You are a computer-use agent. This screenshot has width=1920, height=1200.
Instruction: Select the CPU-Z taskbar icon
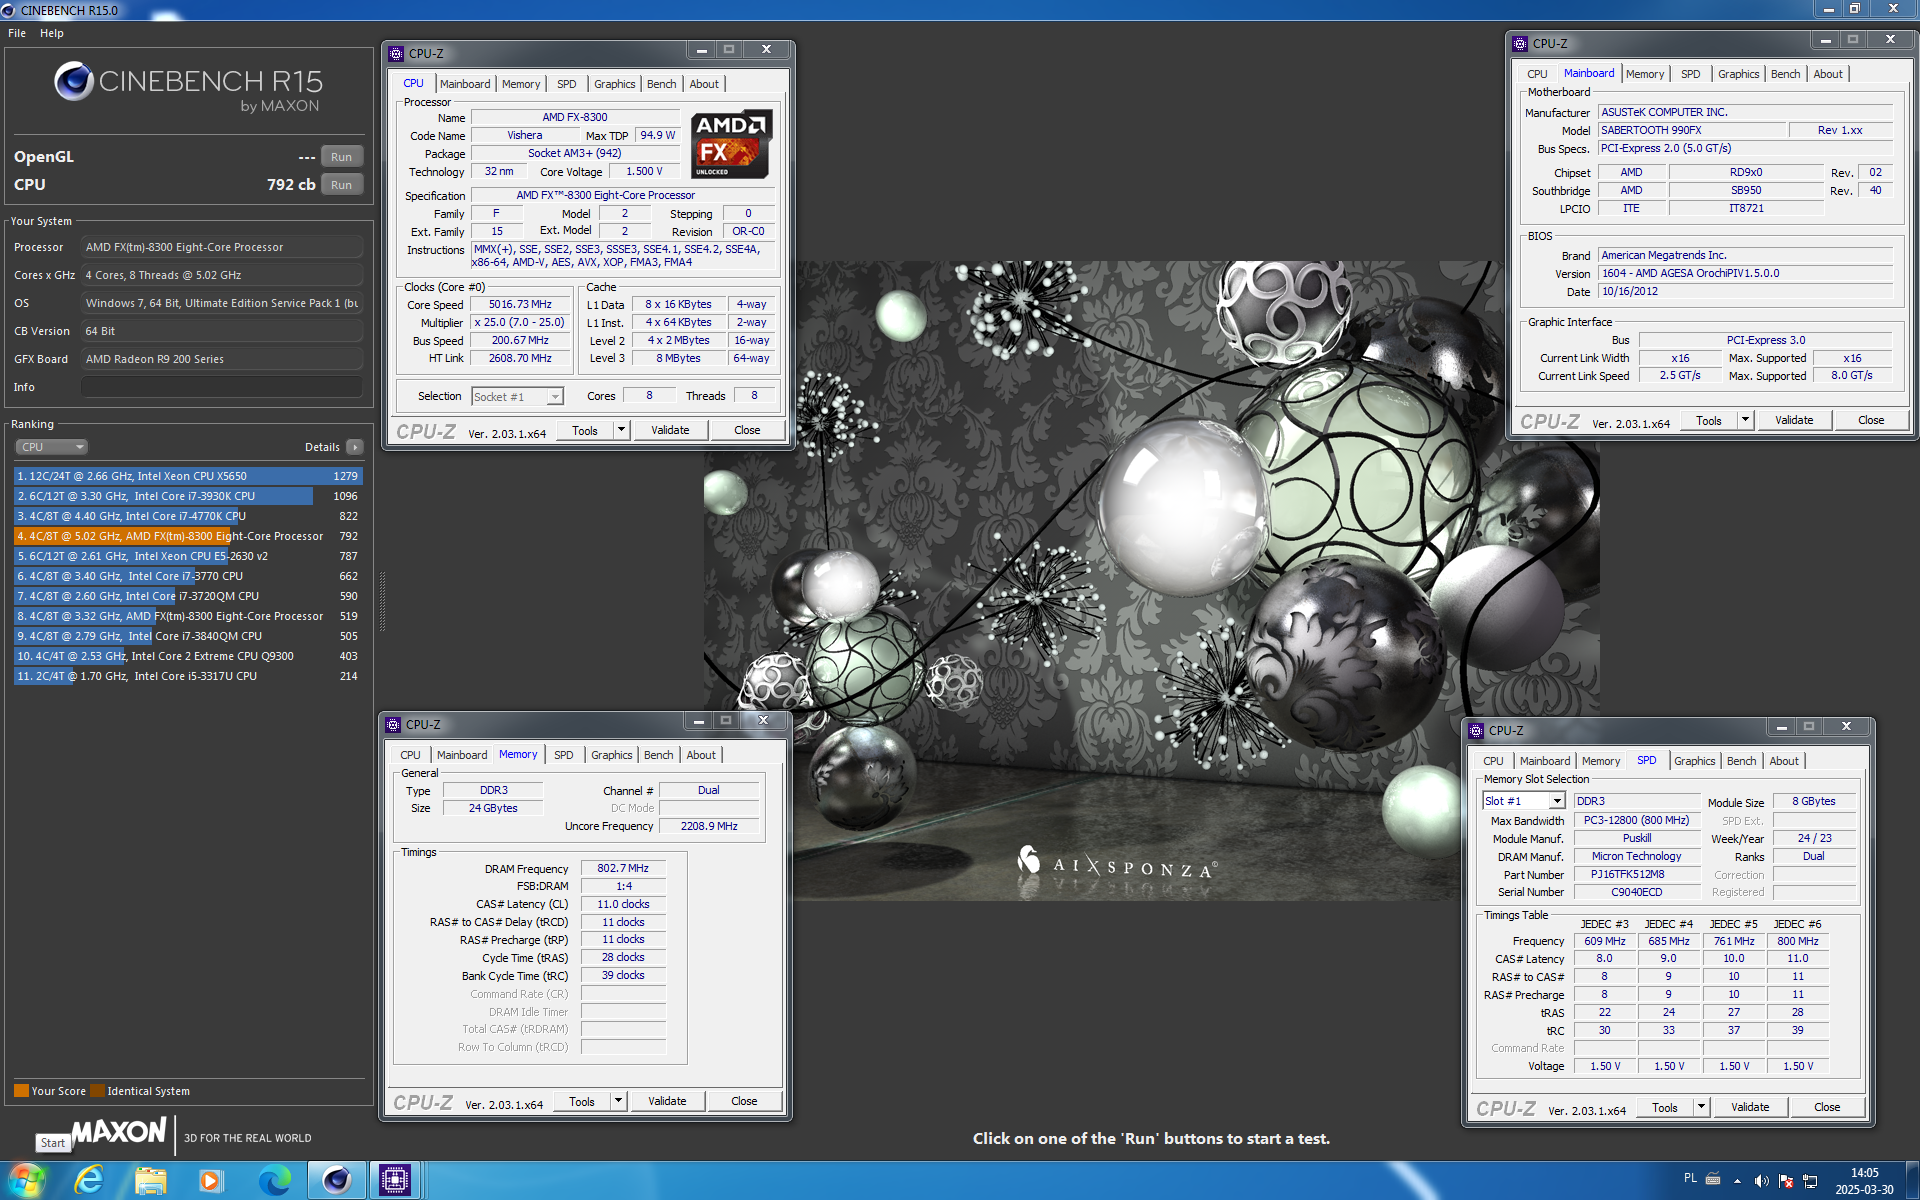pyautogui.click(x=395, y=1180)
